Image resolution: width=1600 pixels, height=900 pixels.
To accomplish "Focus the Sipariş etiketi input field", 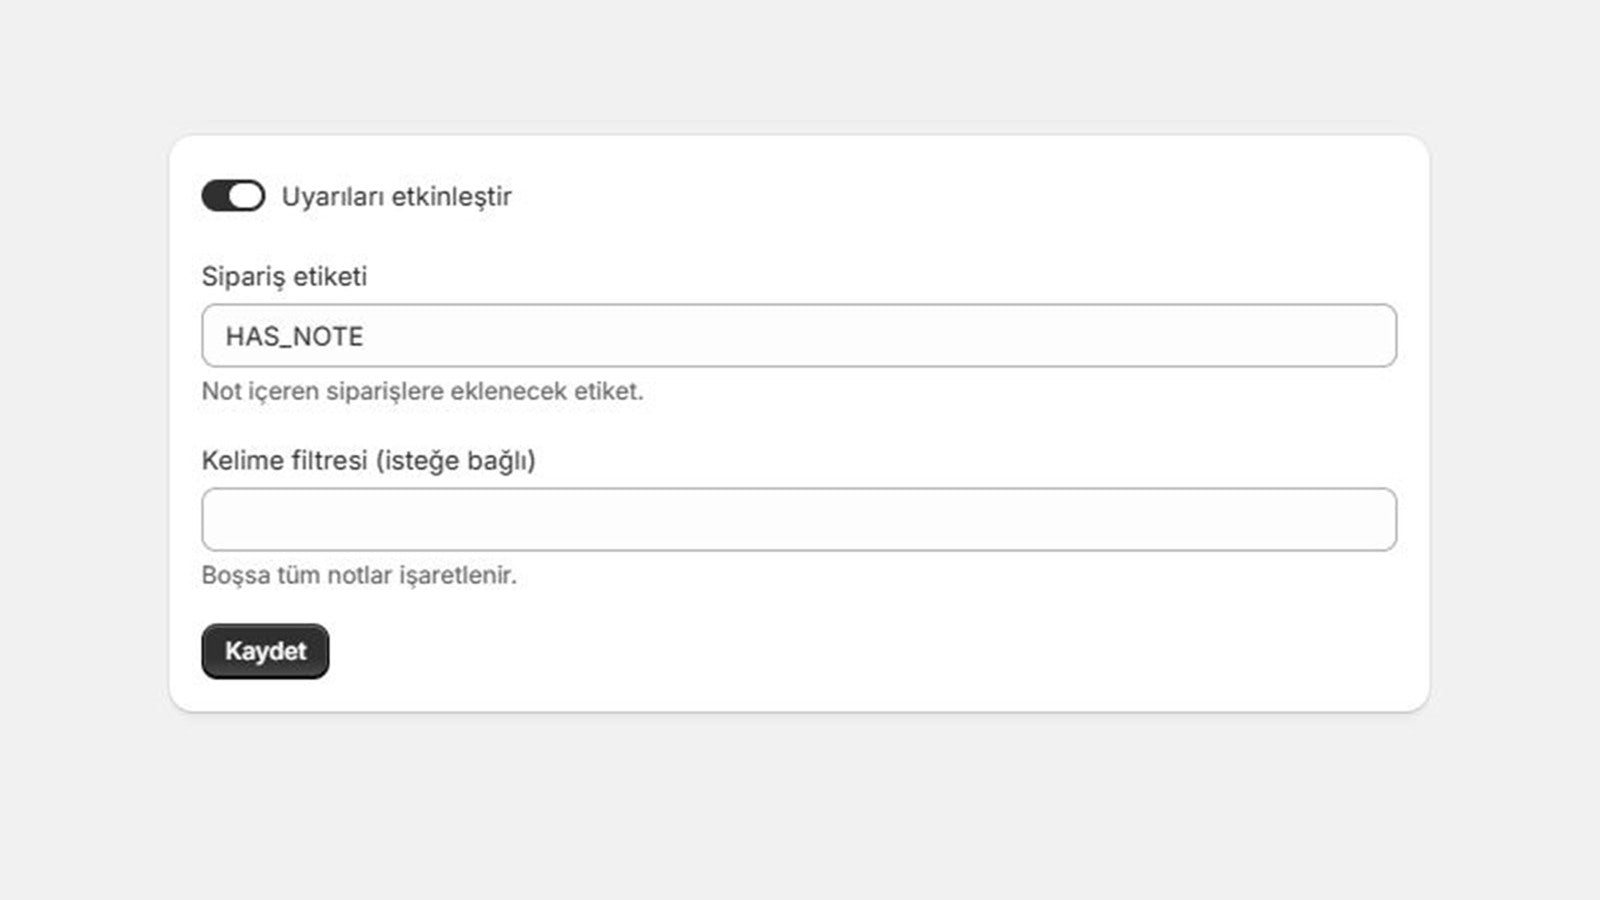I will pos(799,336).
